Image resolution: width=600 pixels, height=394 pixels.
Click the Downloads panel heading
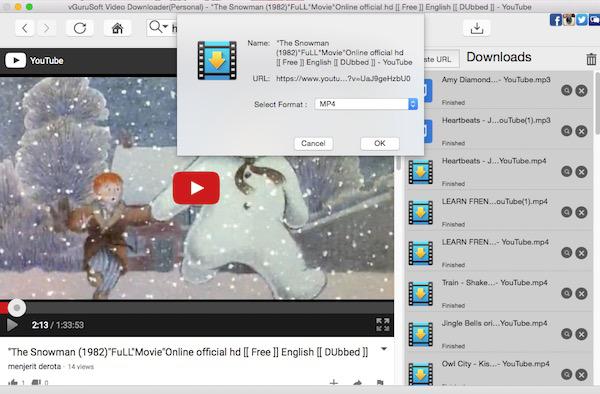pos(499,57)
